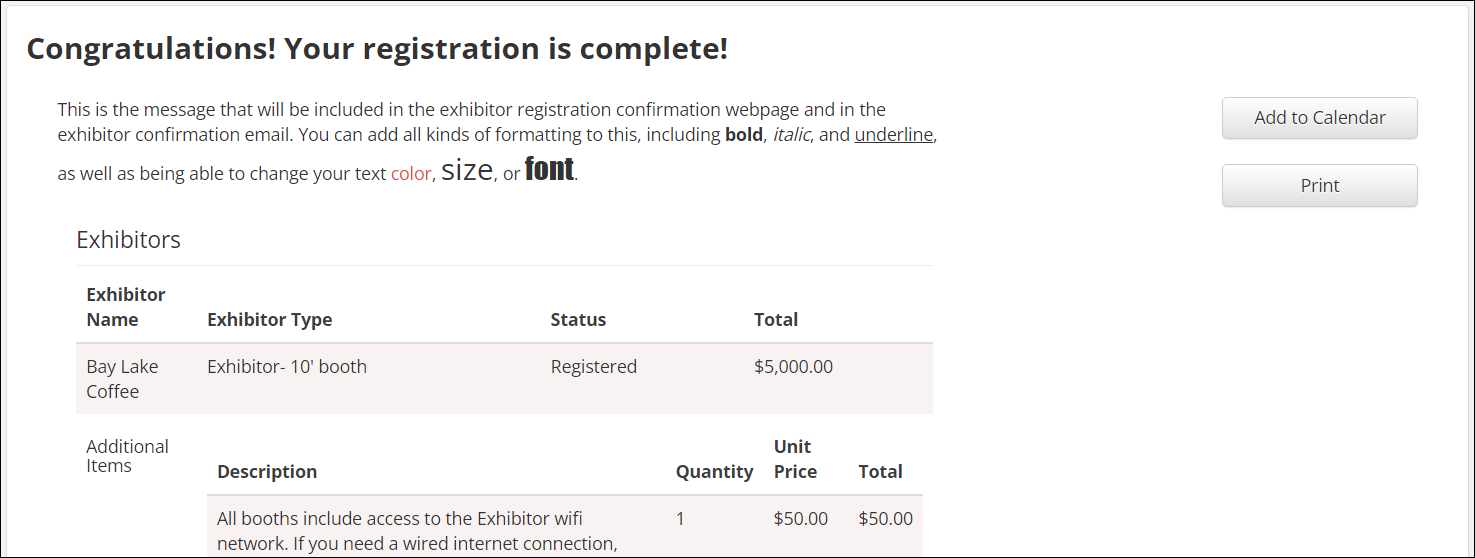This screenshot has height=558, width=1475.
Task: Click the $5,000.00 total amount
Action: (x=793, y=367)
